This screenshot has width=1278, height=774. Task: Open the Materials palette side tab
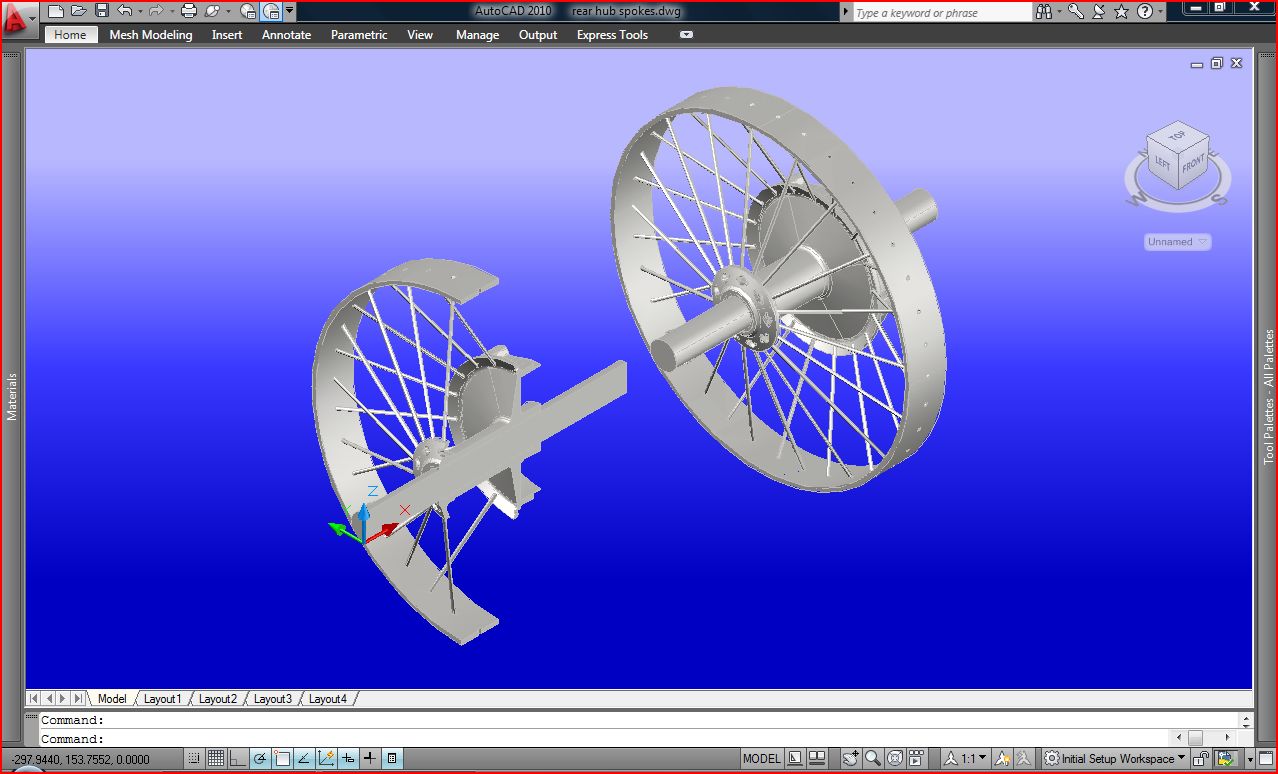[12, 396]
